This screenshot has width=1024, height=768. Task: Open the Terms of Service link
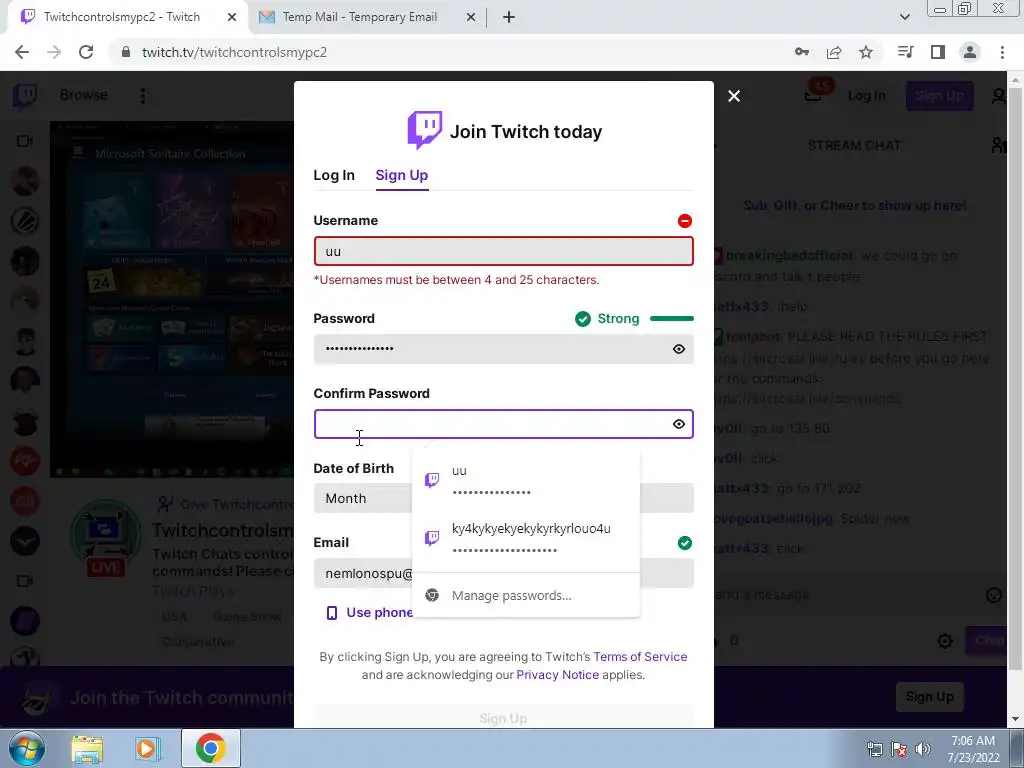[640, 657]
